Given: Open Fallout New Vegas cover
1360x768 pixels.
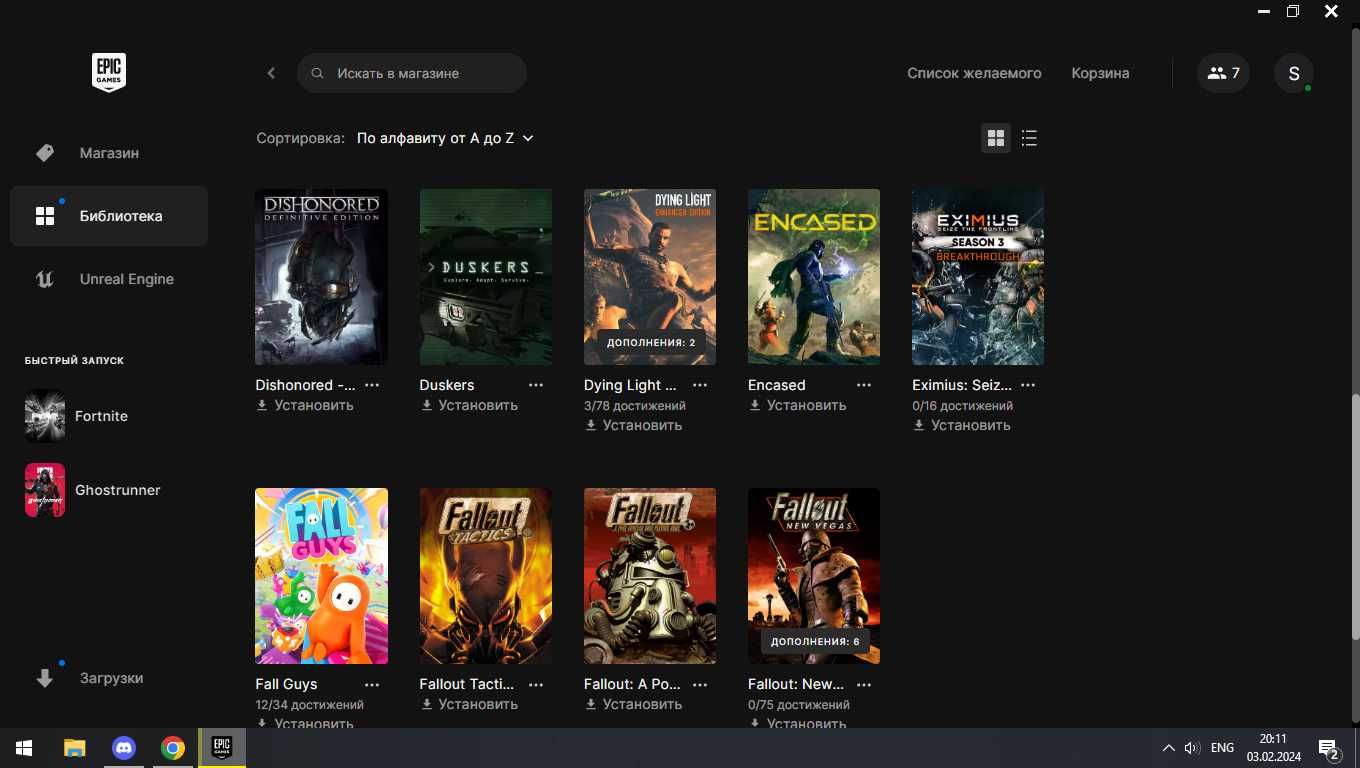Looking at the screenshot, I should pyautogui.click(x=813, y=576).
